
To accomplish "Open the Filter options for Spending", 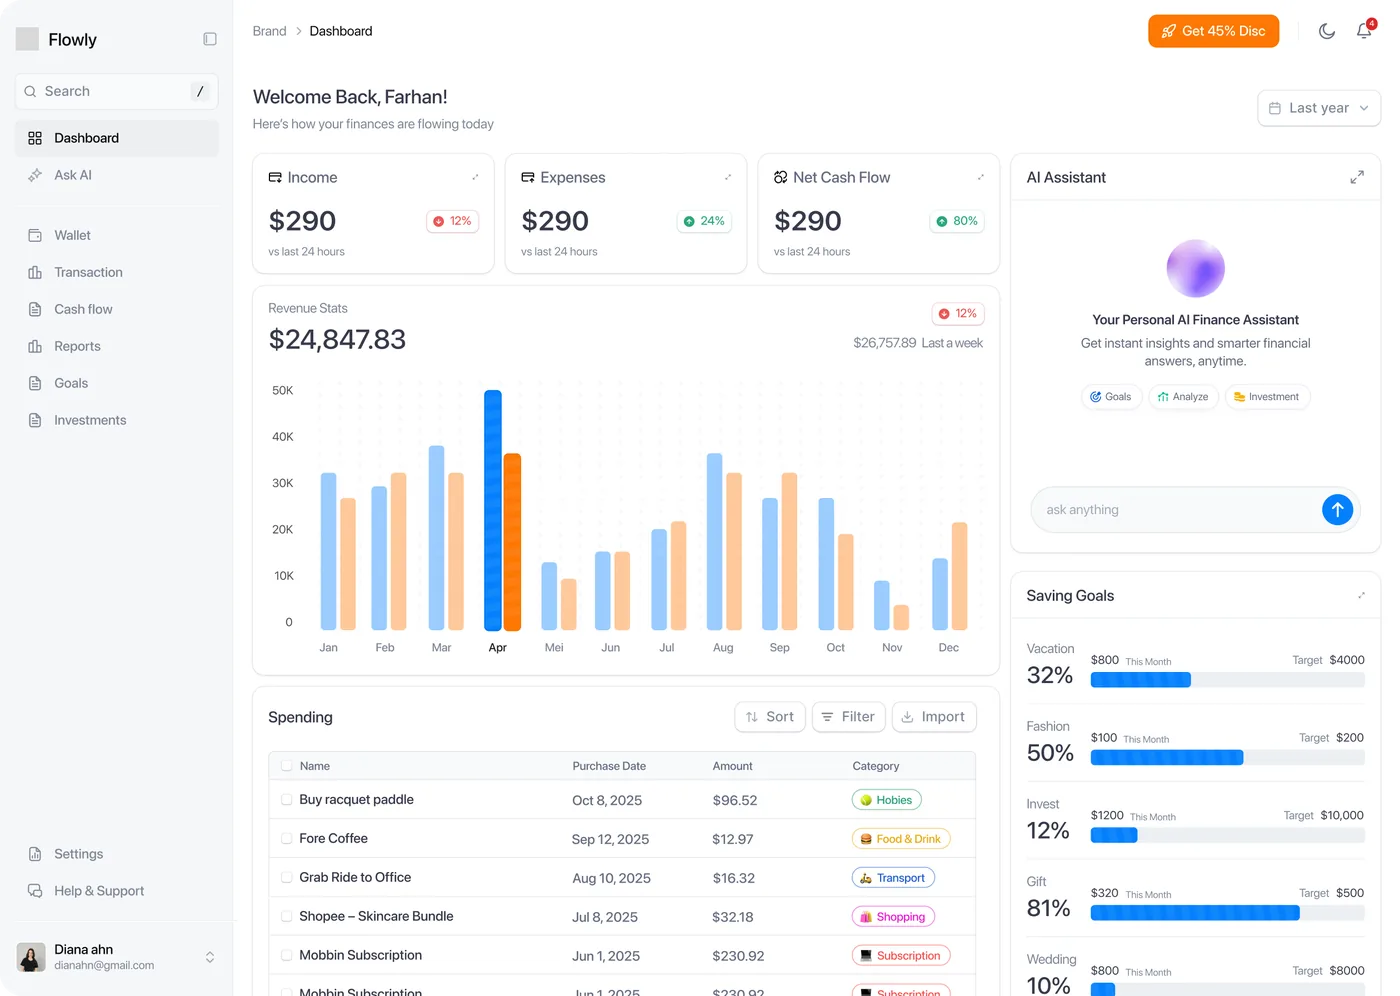I will pyautogui.click(x=848, y=717).
